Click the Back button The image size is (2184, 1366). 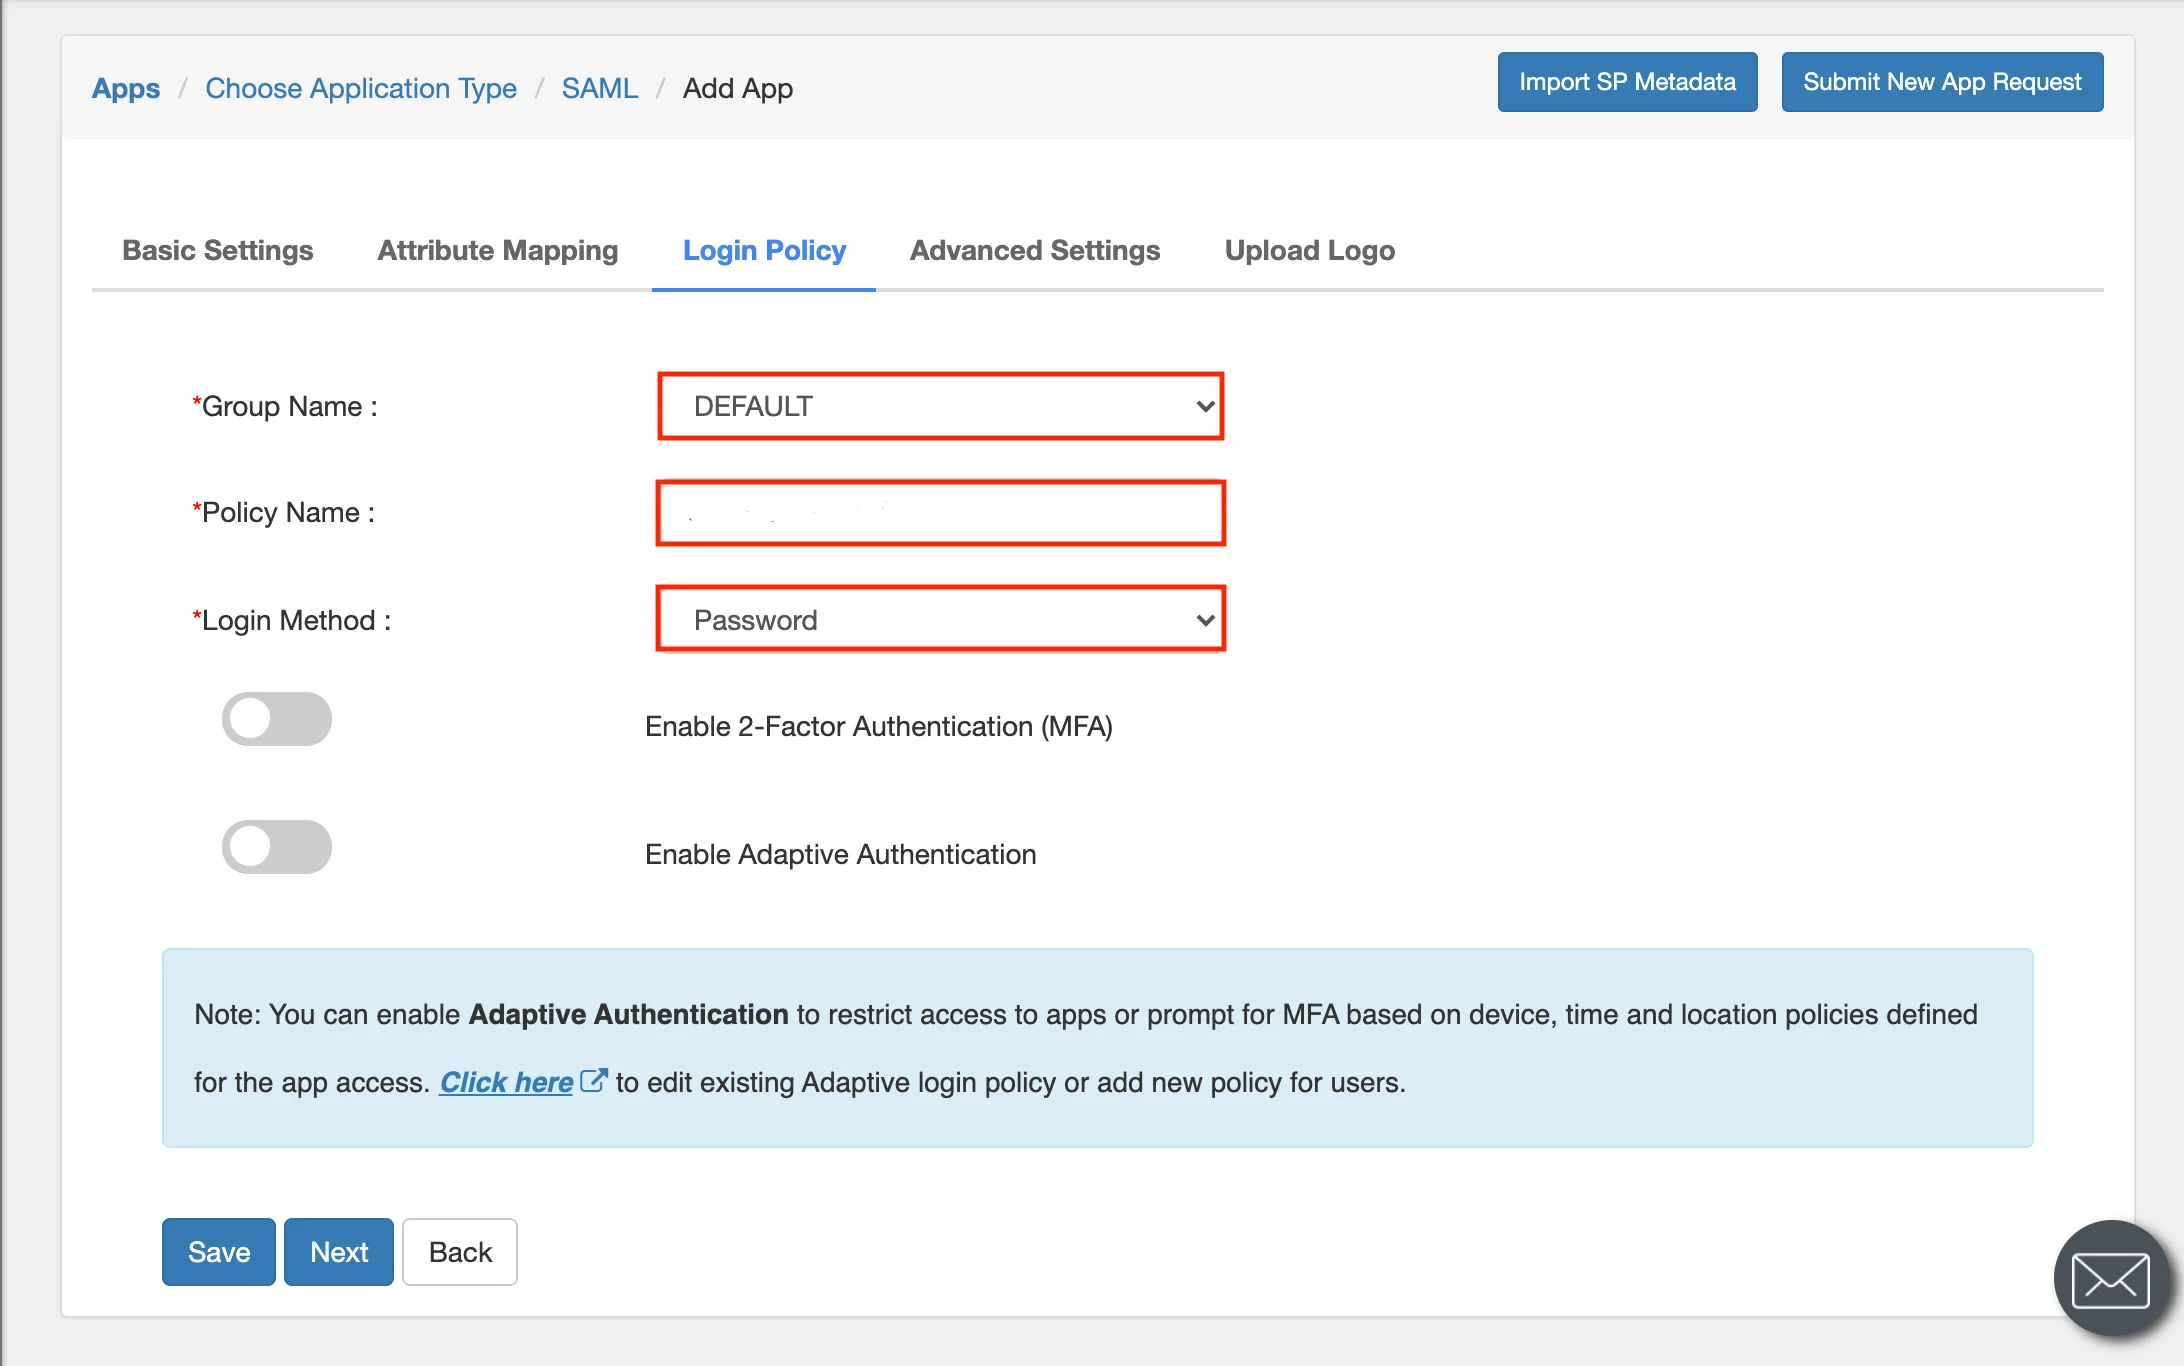(460, 1252)
